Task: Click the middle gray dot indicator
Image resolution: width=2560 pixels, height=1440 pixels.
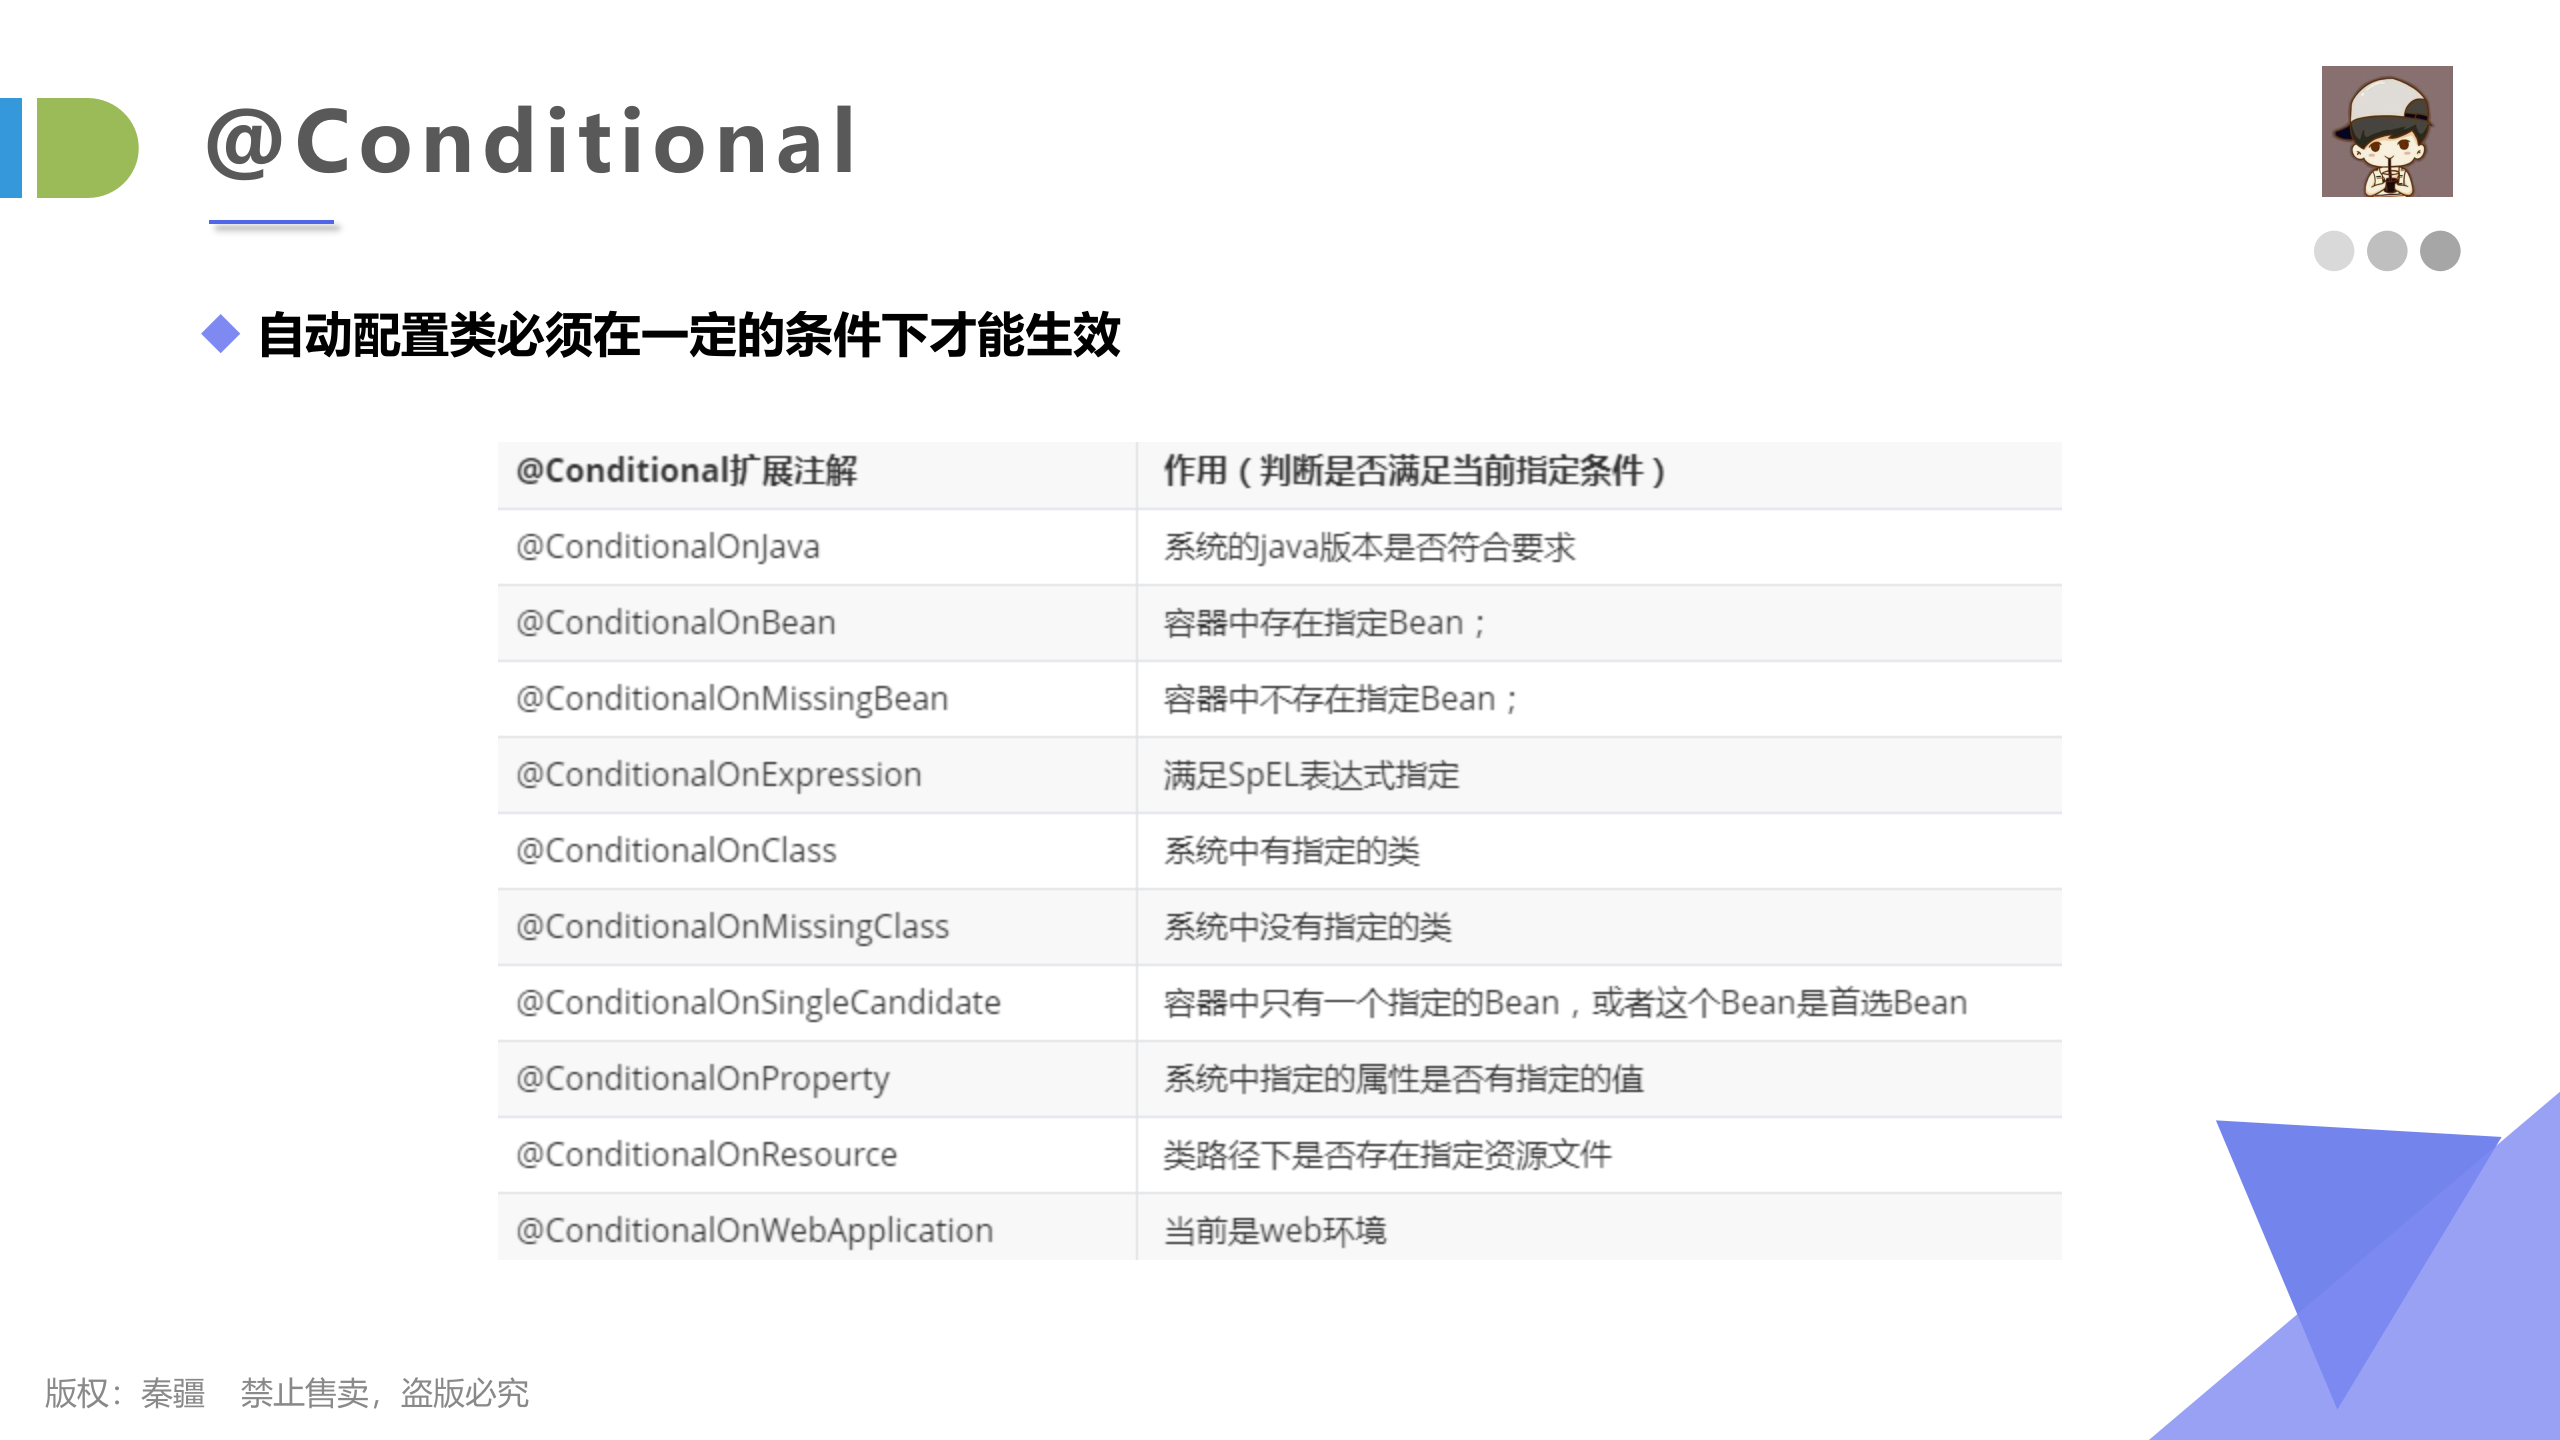Action: (2388, 253)
